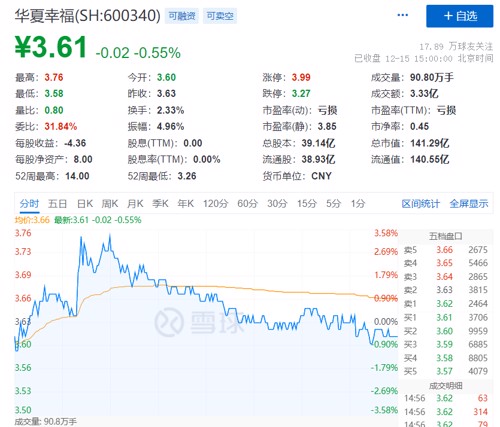This screenshot has width=500, height=427.
Task: Click the 52周最高 value 14.00
Action: [77, 176]
